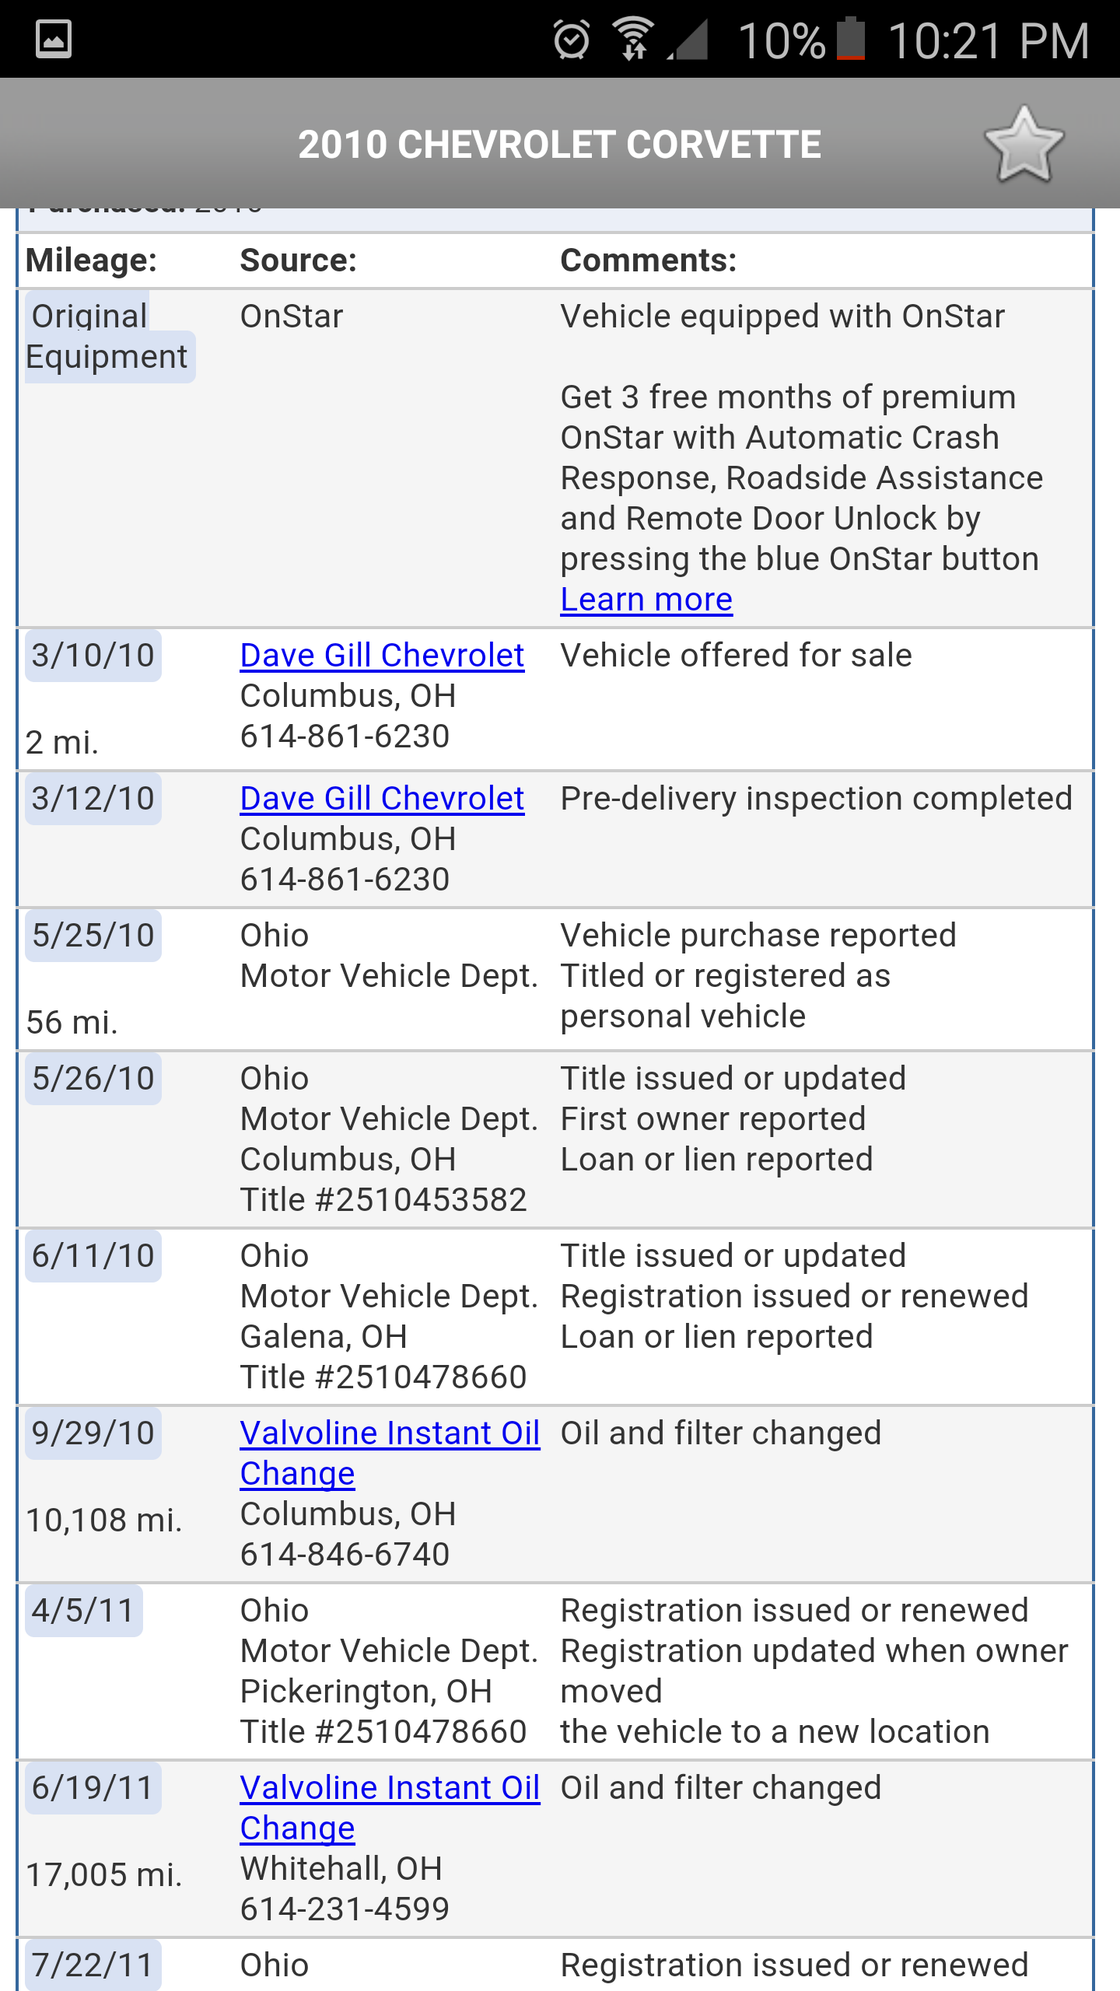Tap the Wi-Fi status icon
The image size is (1120, 1991).
point(633,40)
